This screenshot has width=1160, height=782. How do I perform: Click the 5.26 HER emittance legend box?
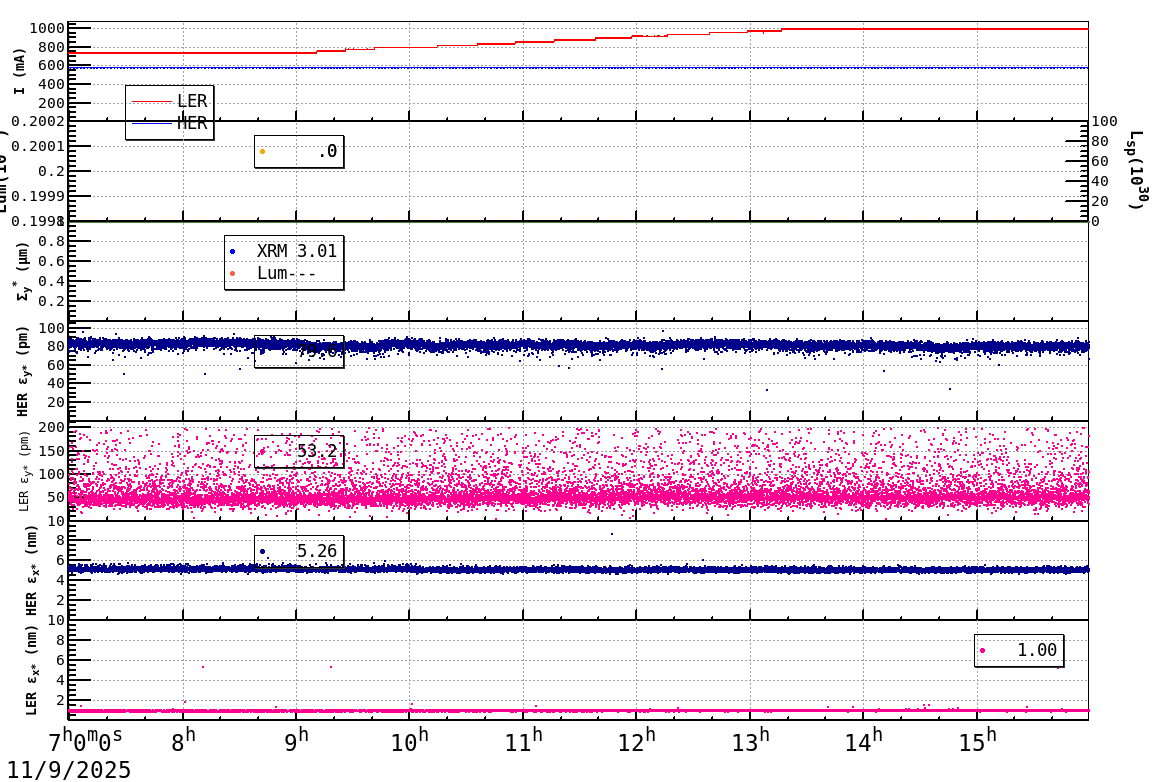pos(299,552)
